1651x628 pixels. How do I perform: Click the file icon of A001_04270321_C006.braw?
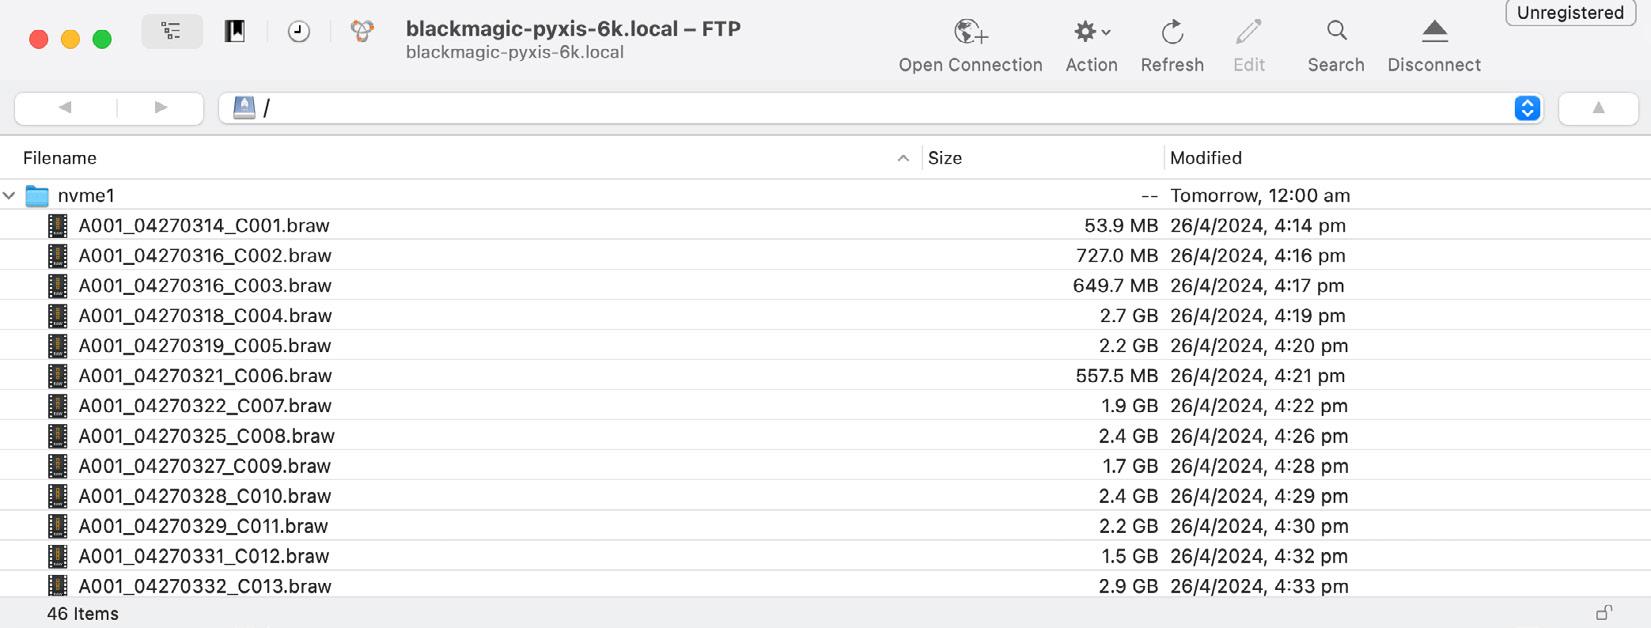pyautogui.click(x=58, y=376)
